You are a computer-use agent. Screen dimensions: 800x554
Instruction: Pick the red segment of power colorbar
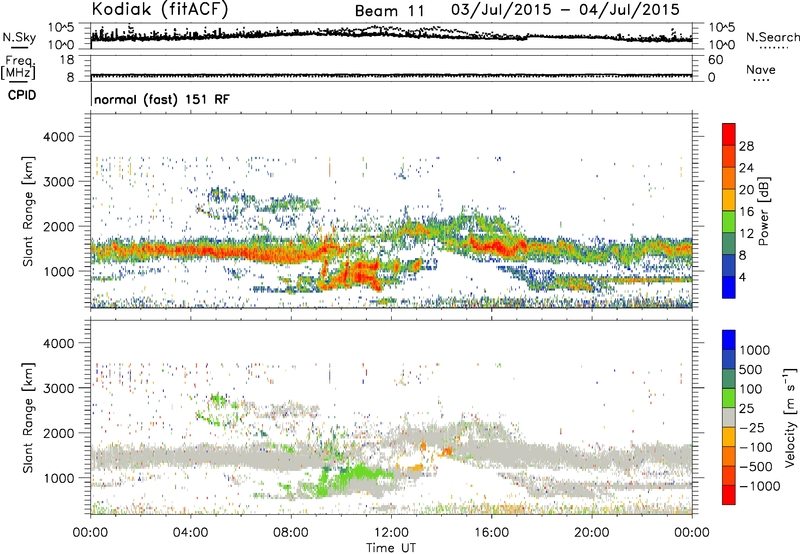[729, 134]
